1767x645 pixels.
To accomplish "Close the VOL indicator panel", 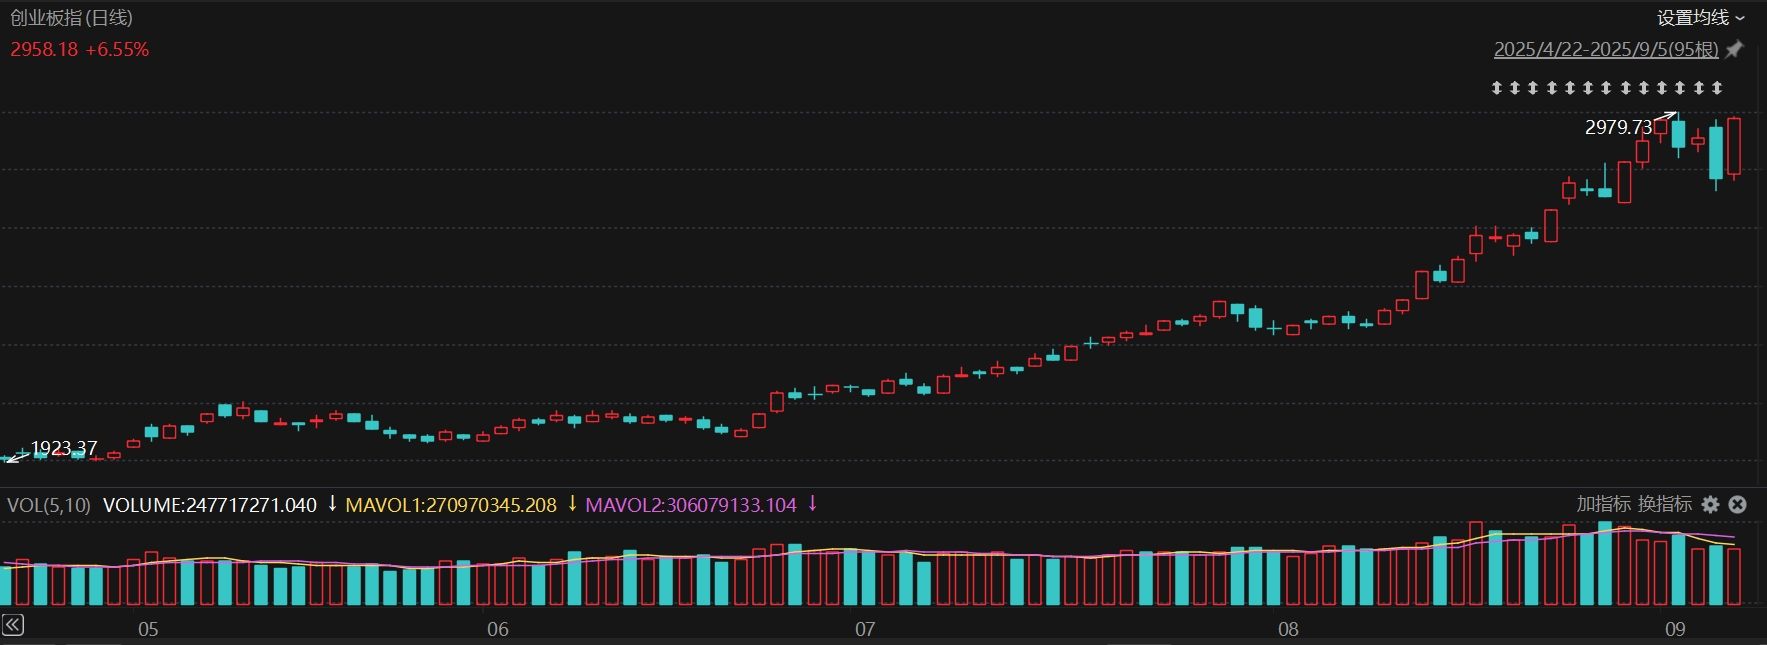I will (1738, 505).
